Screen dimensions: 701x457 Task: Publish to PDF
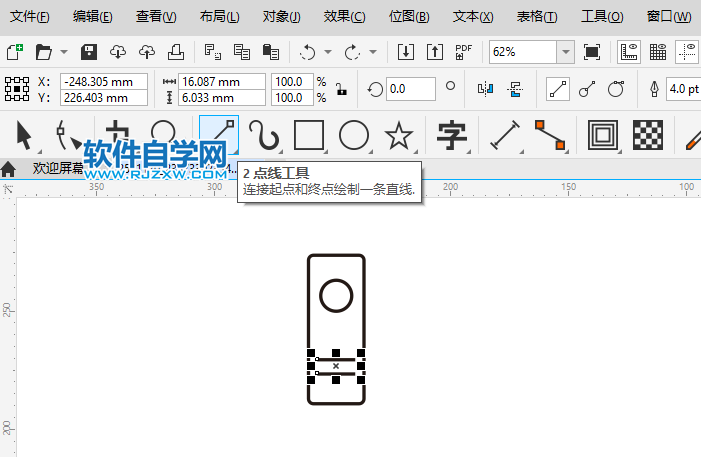[x=464, y=52]
